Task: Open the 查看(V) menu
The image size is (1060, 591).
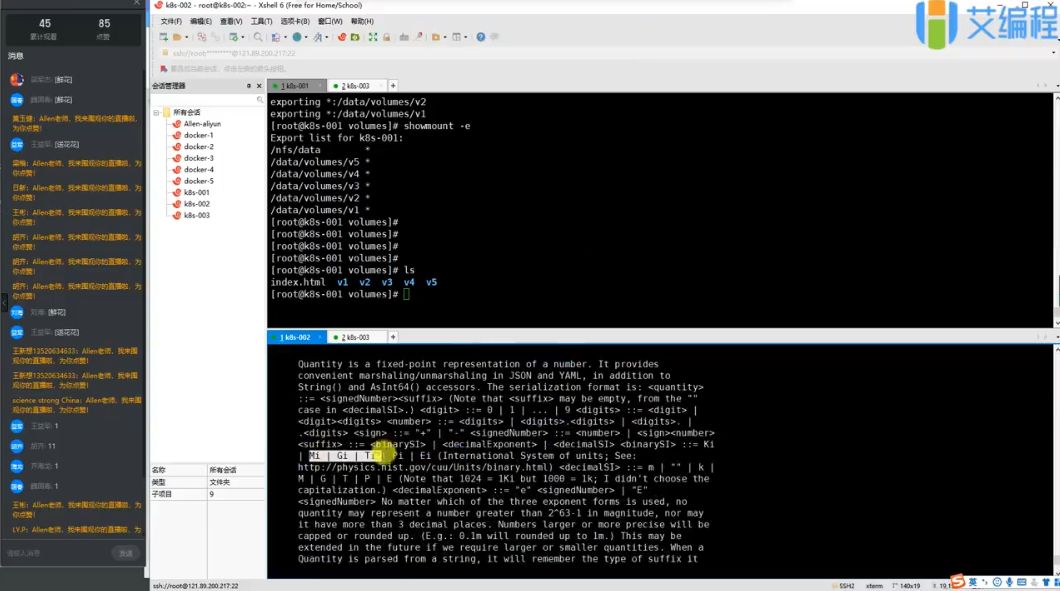Action: click(231, 22)
